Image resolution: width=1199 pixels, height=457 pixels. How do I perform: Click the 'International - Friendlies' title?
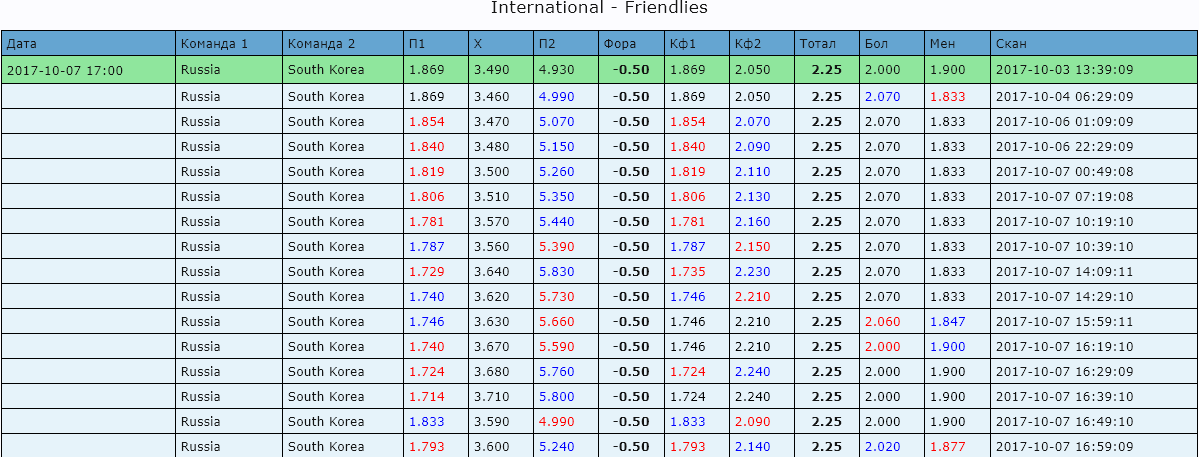[599, 8]
